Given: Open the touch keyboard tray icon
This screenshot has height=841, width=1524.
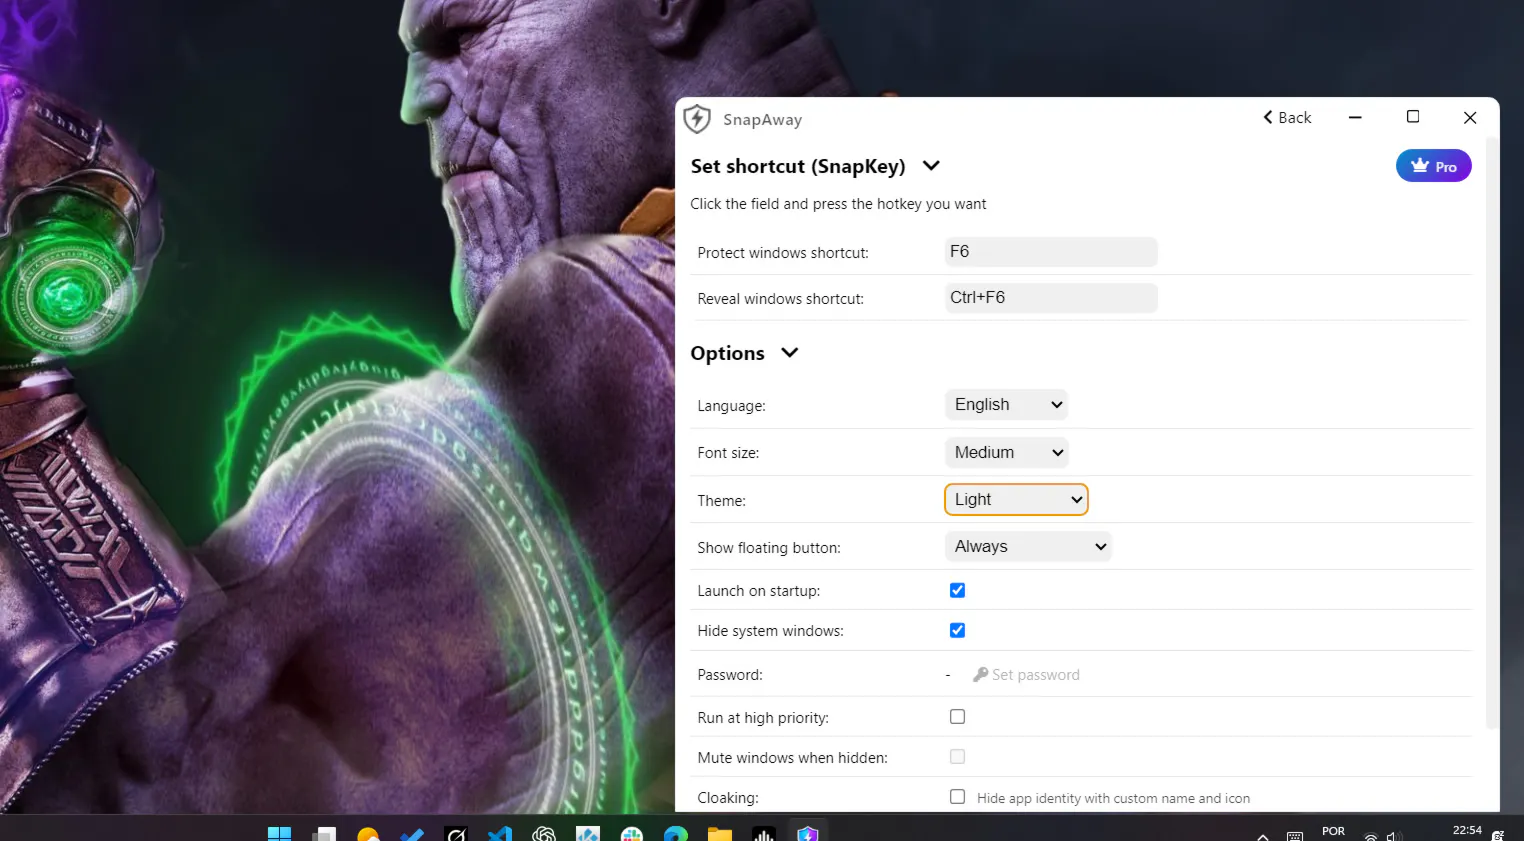Looking at the screenshot, I should (1295, 836).
